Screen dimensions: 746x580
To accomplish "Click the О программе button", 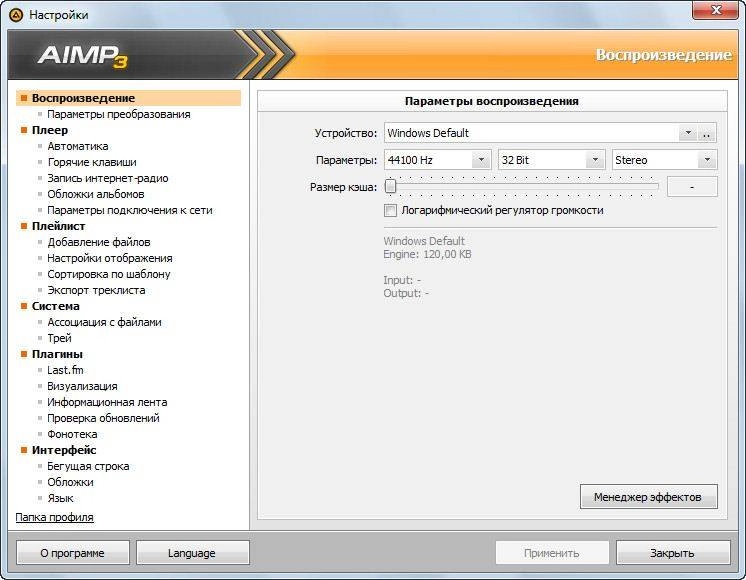I will [72, 553].
